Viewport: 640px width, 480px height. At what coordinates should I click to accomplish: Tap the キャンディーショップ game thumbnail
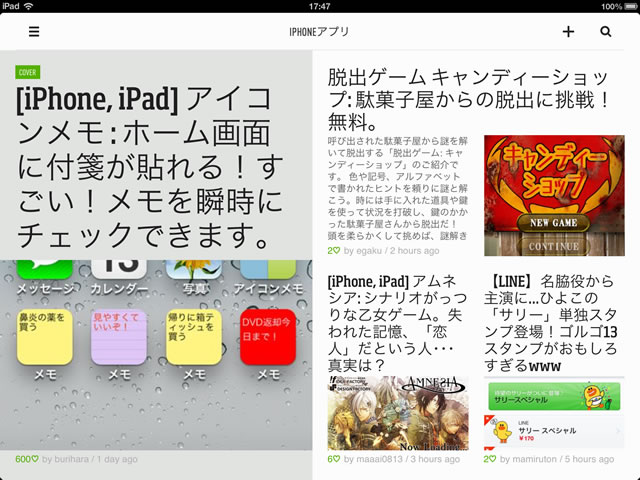(554, 196)
